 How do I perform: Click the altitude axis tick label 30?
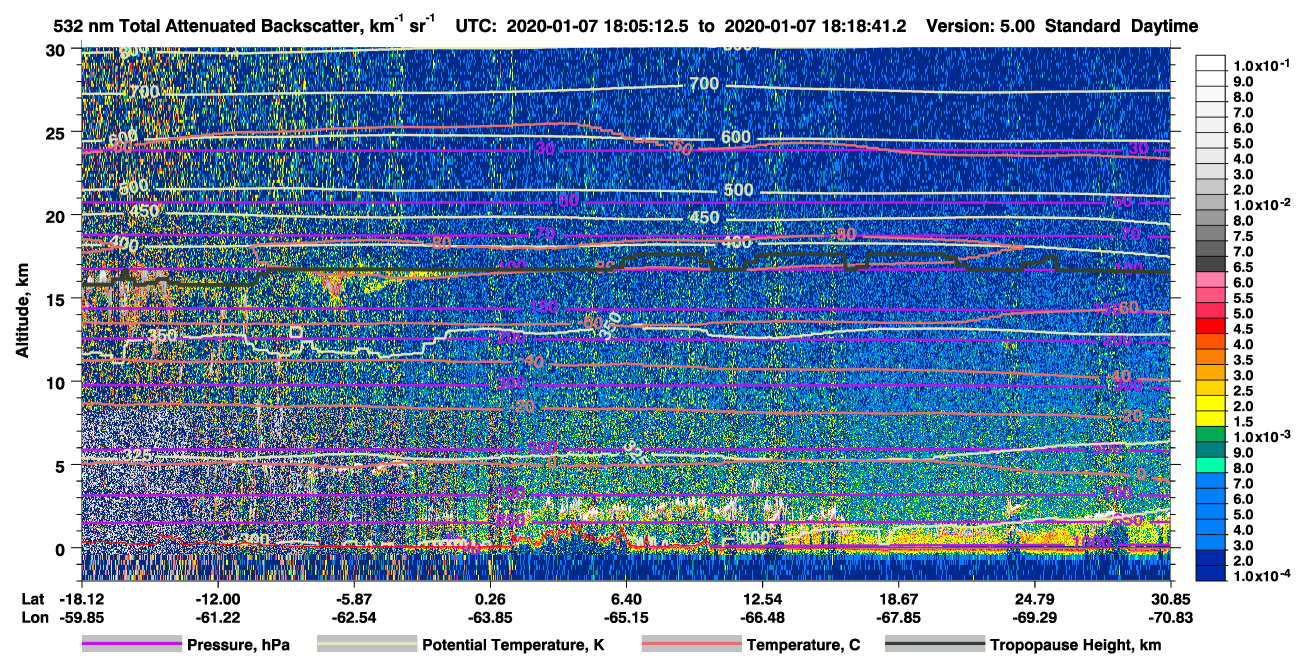click(x=58, y=49)
